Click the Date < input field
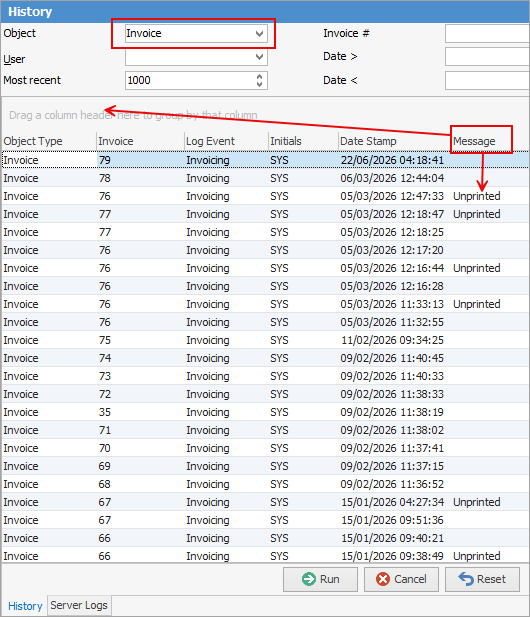The width and height of the screenshot is (530, 617). tap(487, 81)
